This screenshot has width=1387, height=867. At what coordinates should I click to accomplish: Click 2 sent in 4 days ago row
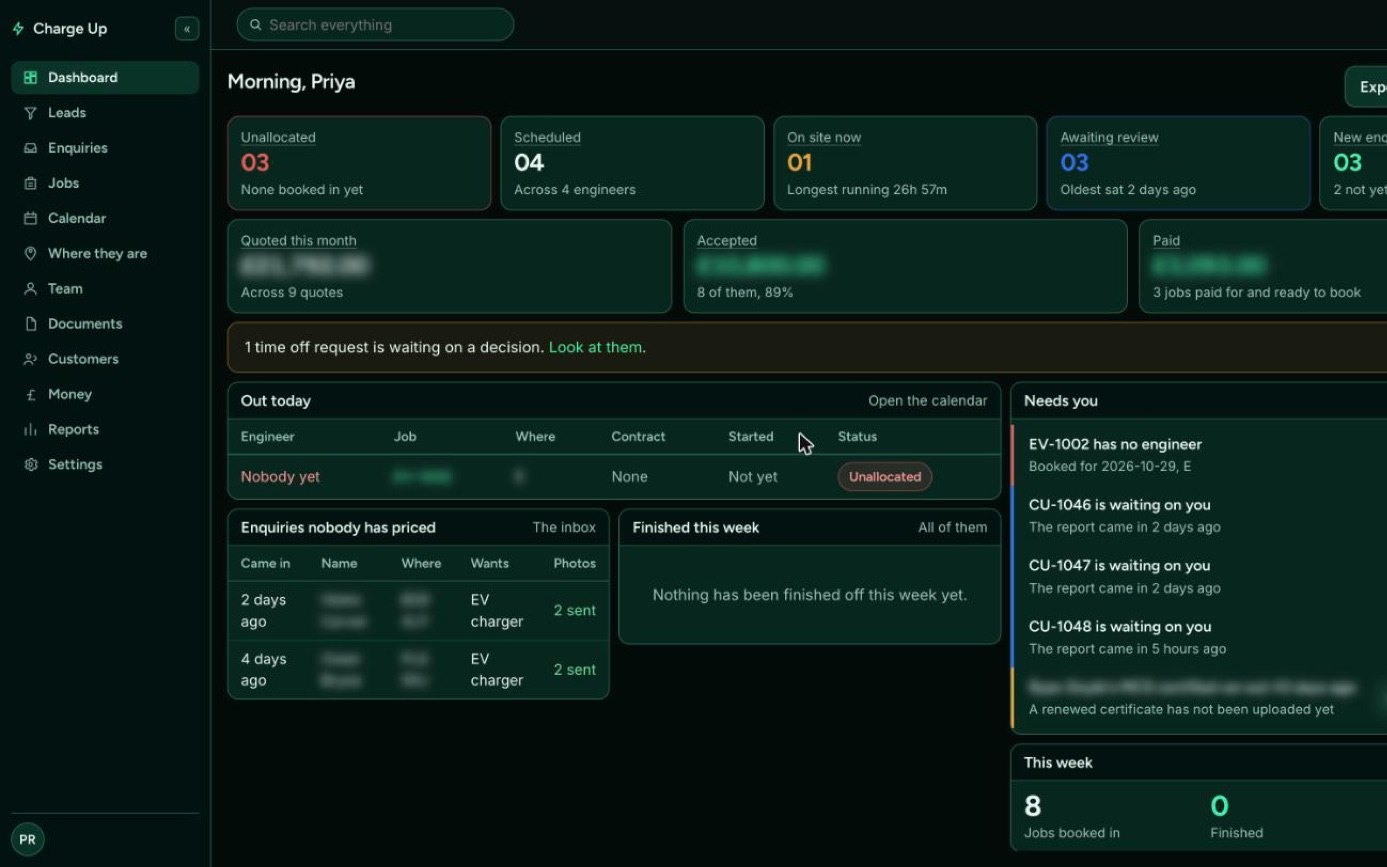[x=575, y=670]
